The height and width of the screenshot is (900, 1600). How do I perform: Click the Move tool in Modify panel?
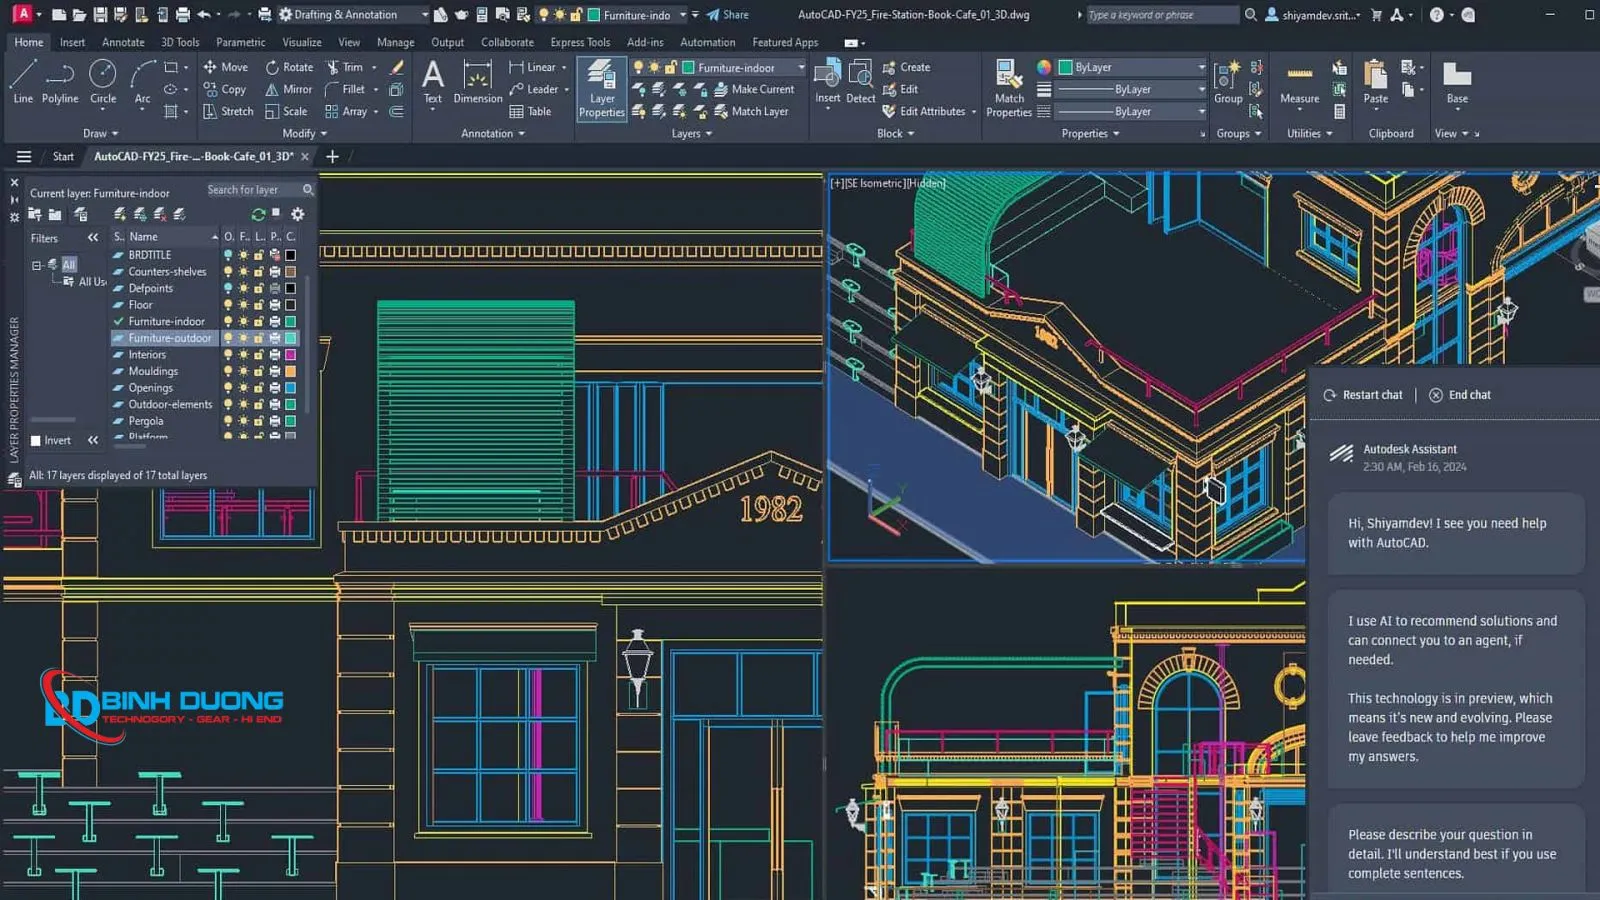click(227, 66)
